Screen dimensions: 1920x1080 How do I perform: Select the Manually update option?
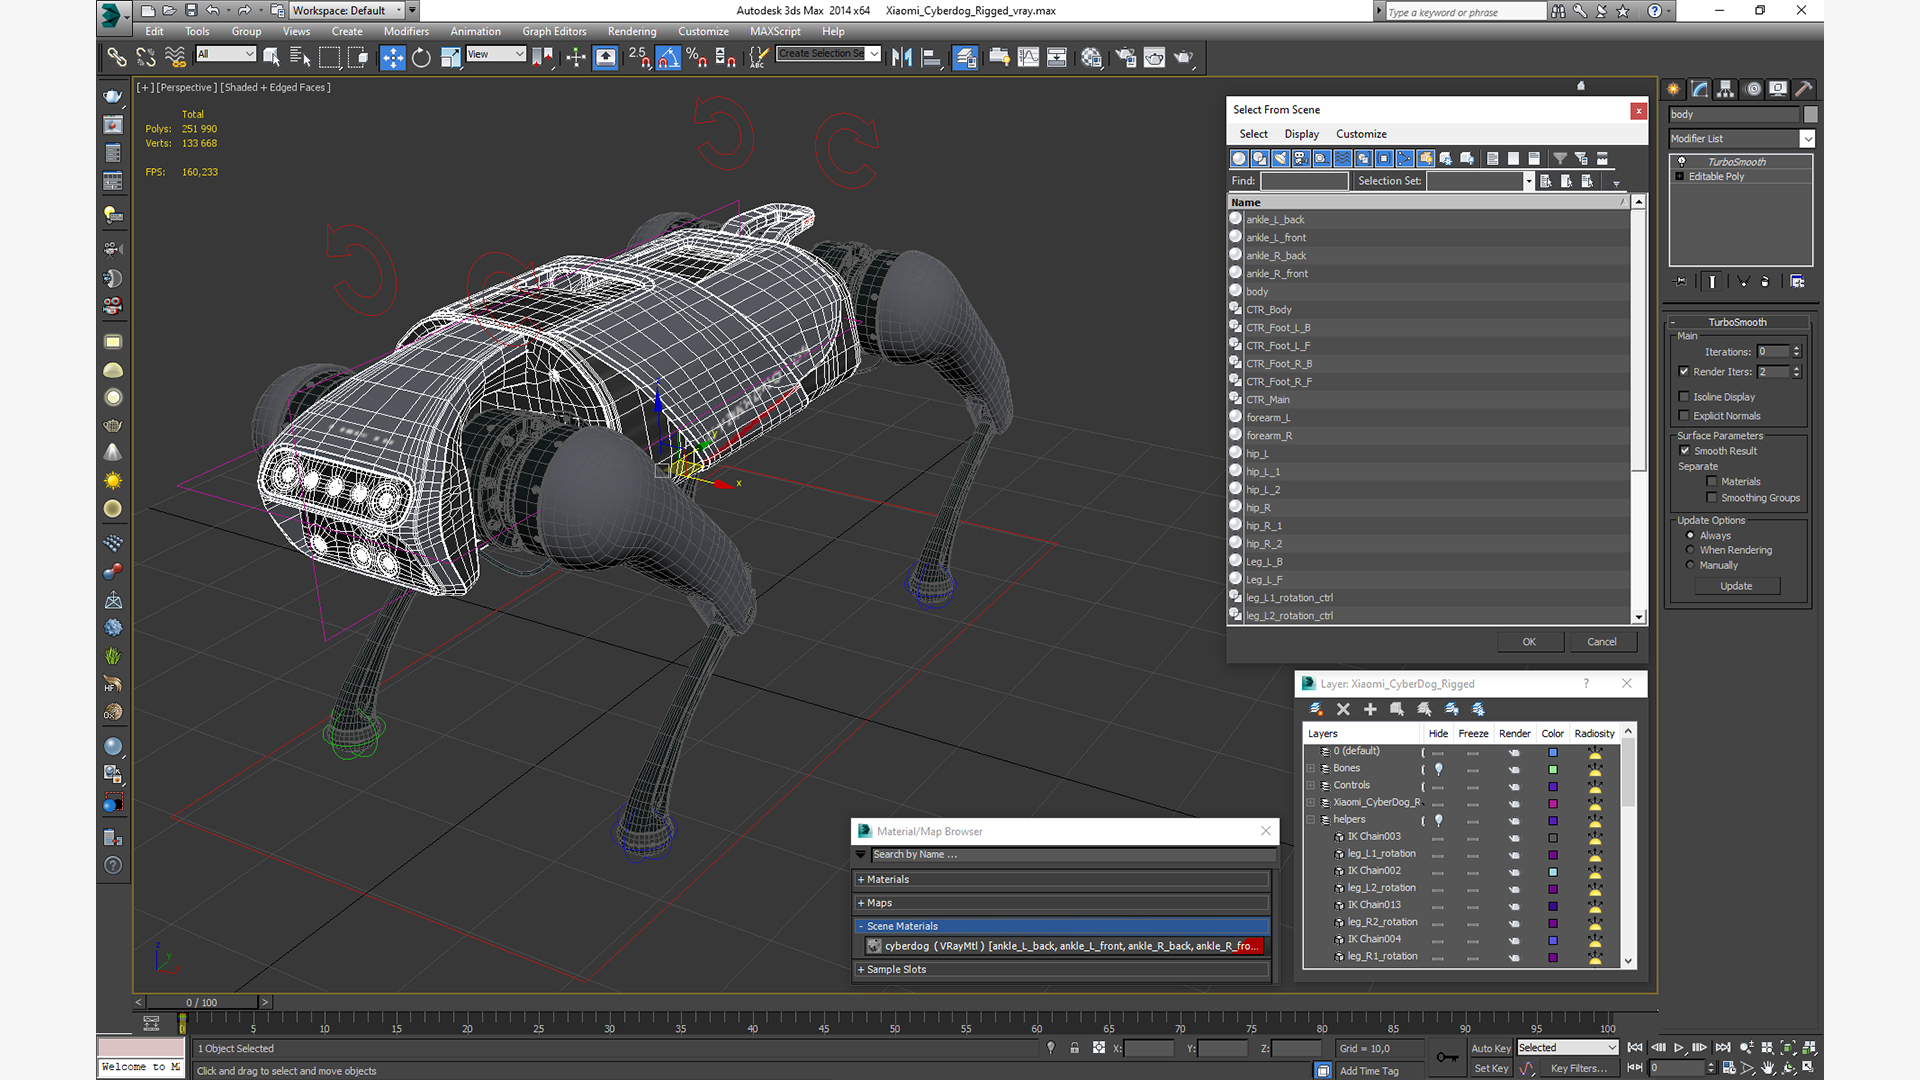click(1690, 565)
